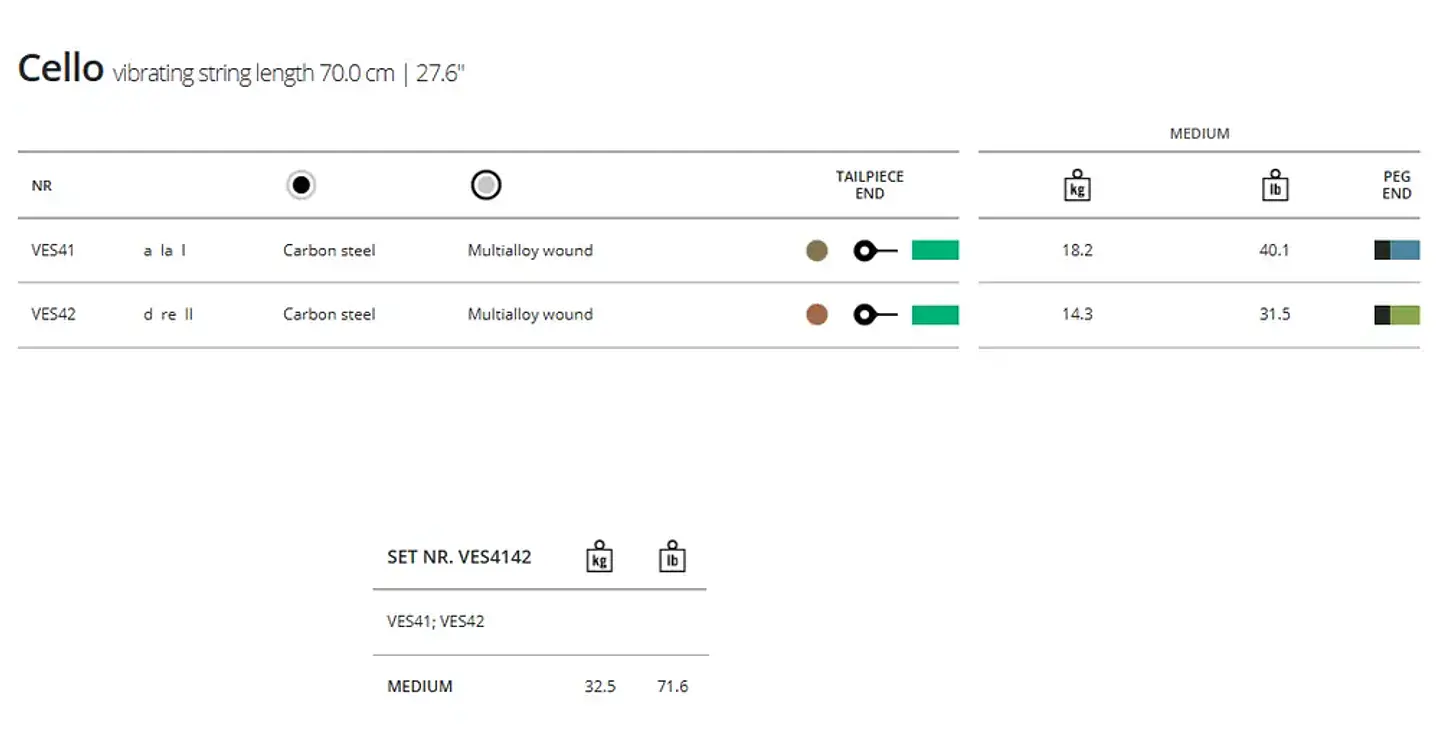1440x736 pixels.
Task: Click the kg weight icon under MEDIUM
Action: coord(1077,185)
